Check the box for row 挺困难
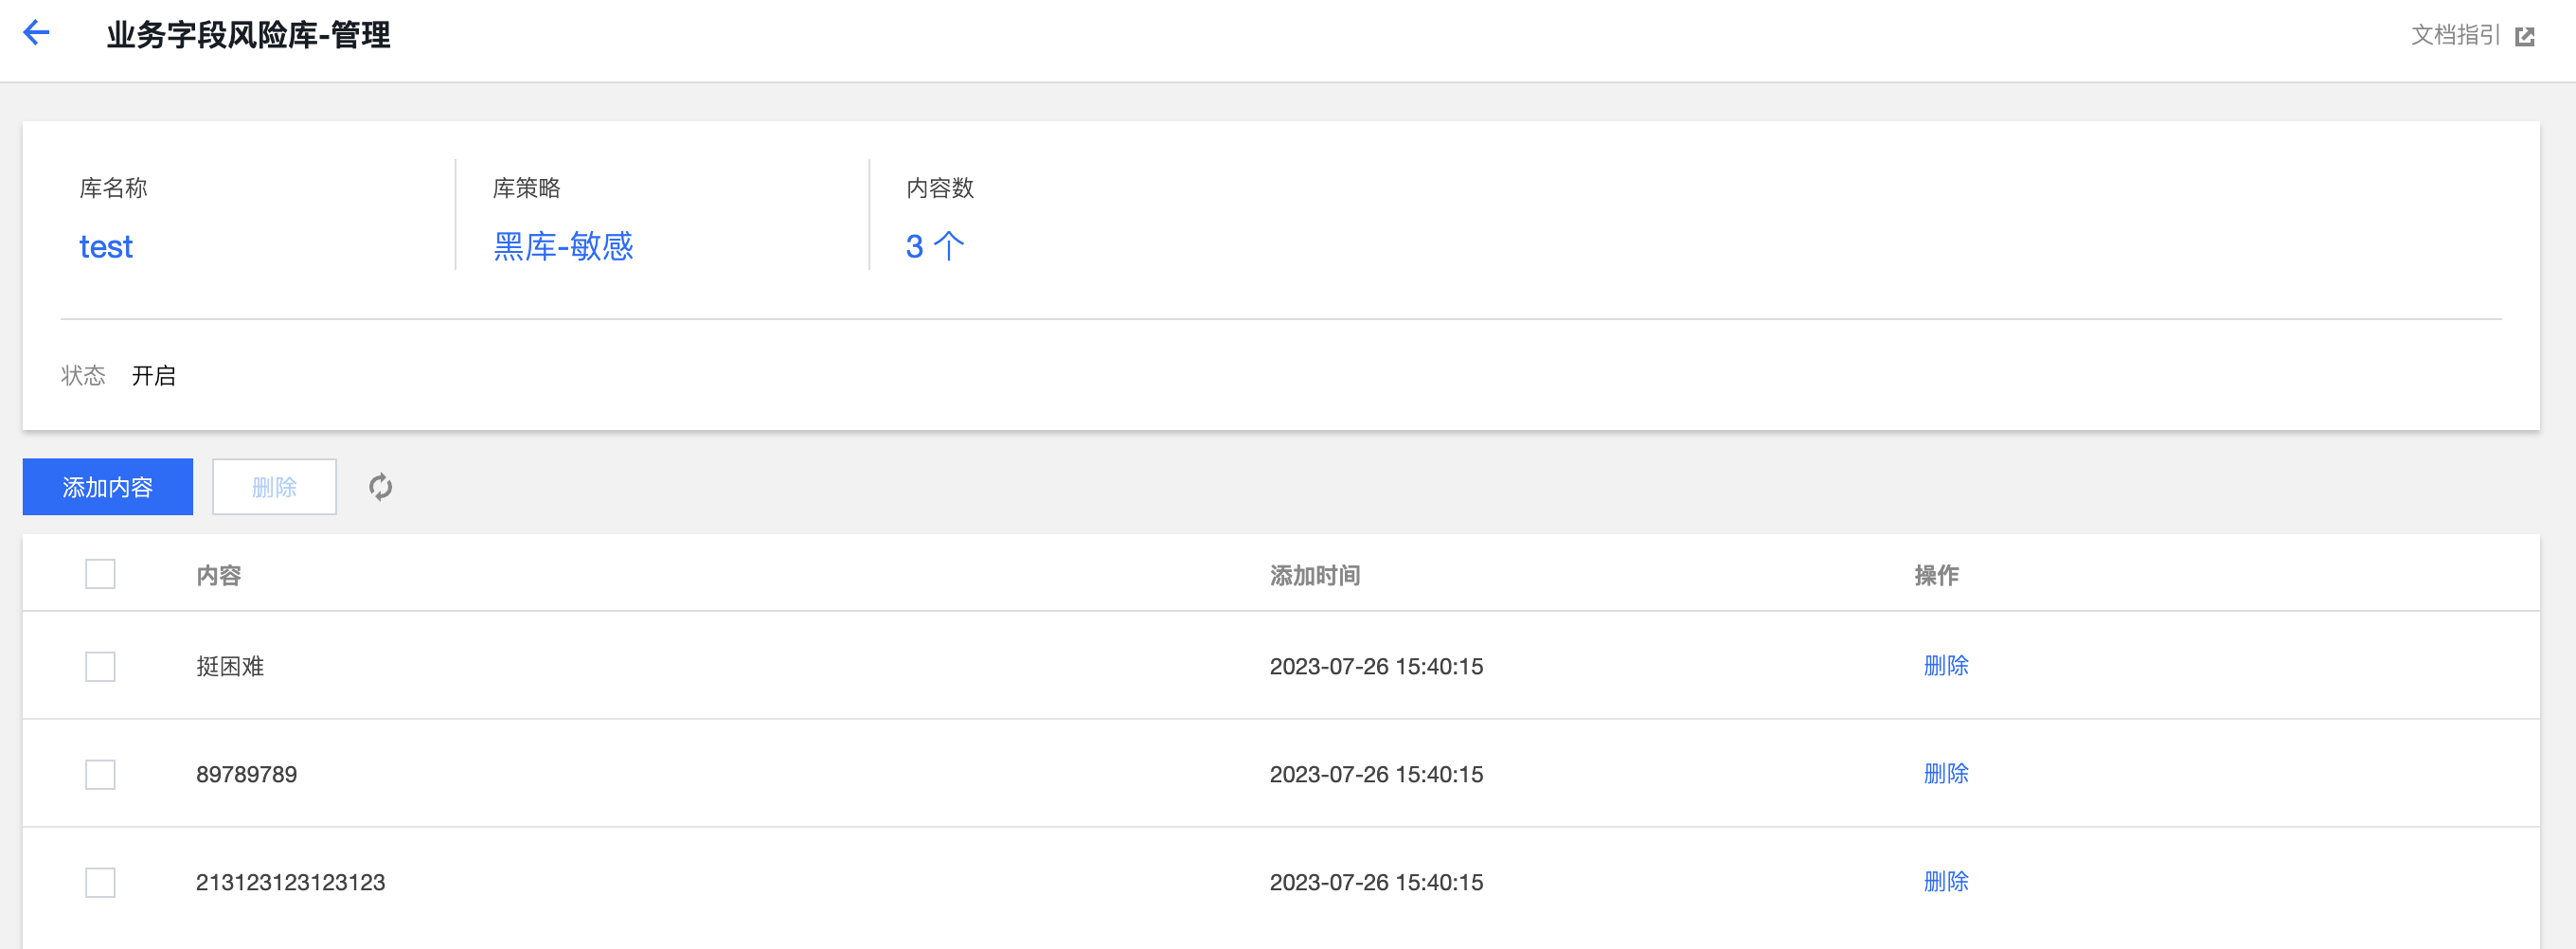The width and height of the screenshot is (2576, 949). [x=100, y=666]
